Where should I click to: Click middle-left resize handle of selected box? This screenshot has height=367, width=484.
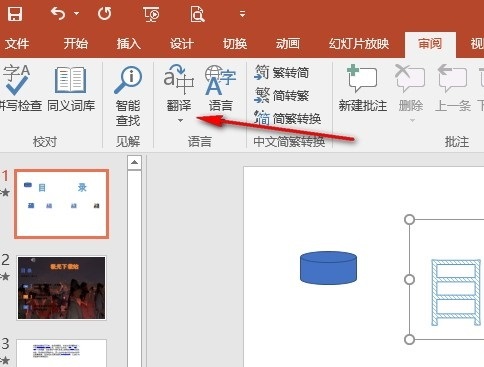[409, 279]
